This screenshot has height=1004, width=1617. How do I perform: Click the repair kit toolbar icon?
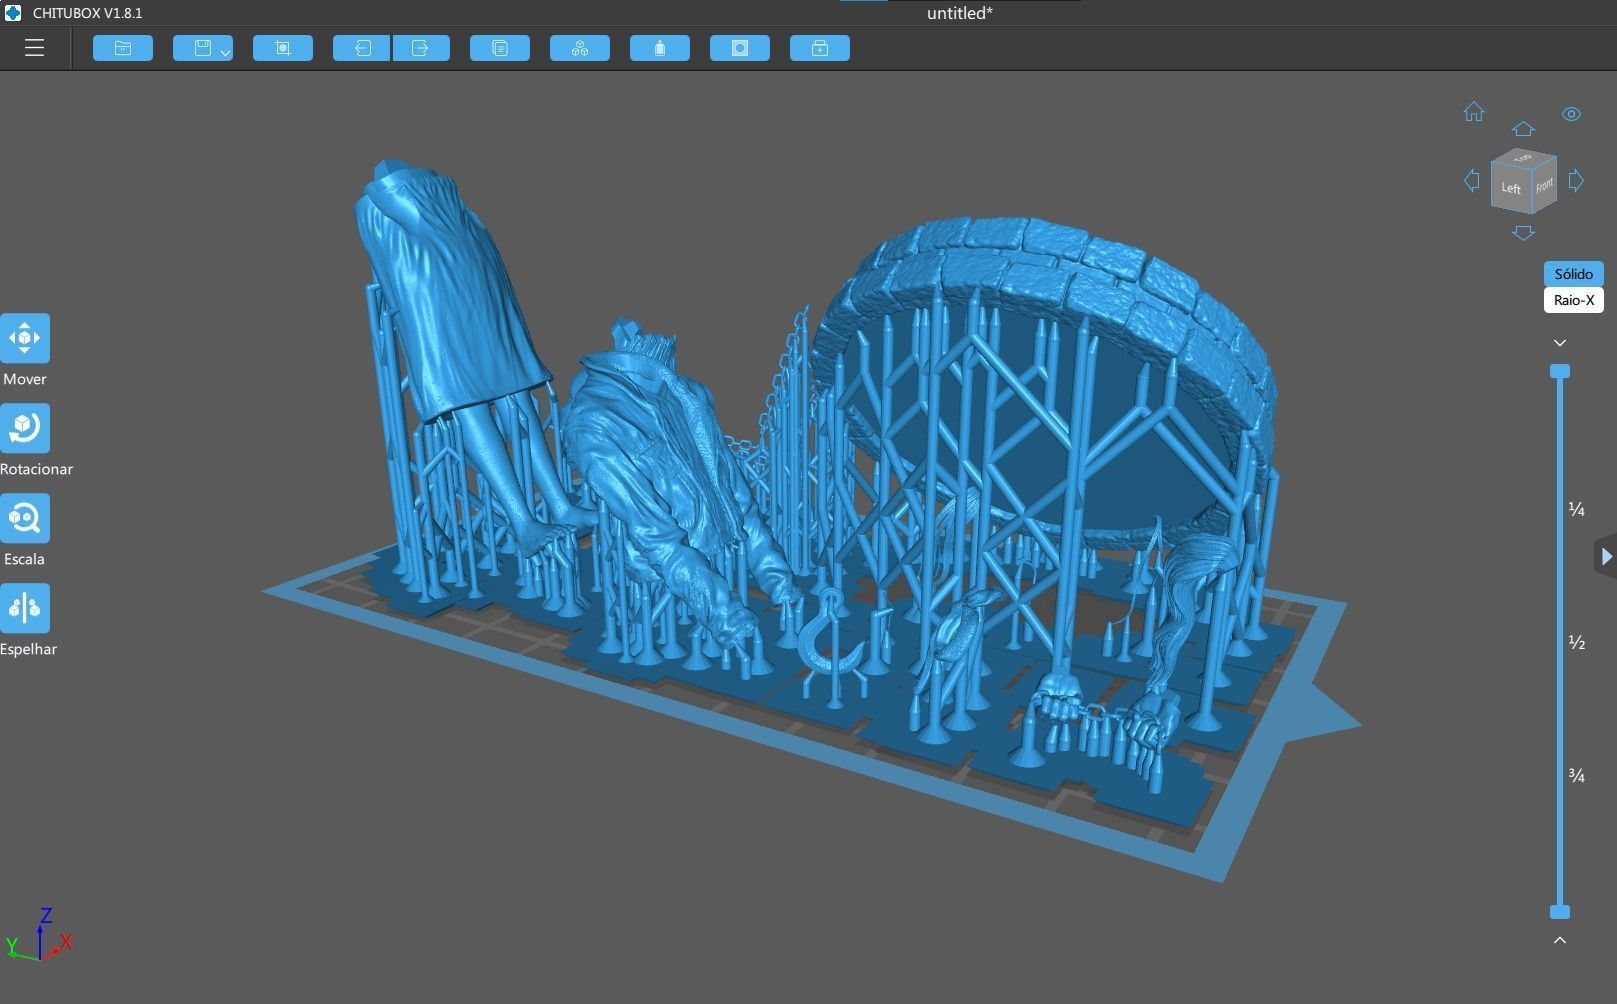point(820,48)
